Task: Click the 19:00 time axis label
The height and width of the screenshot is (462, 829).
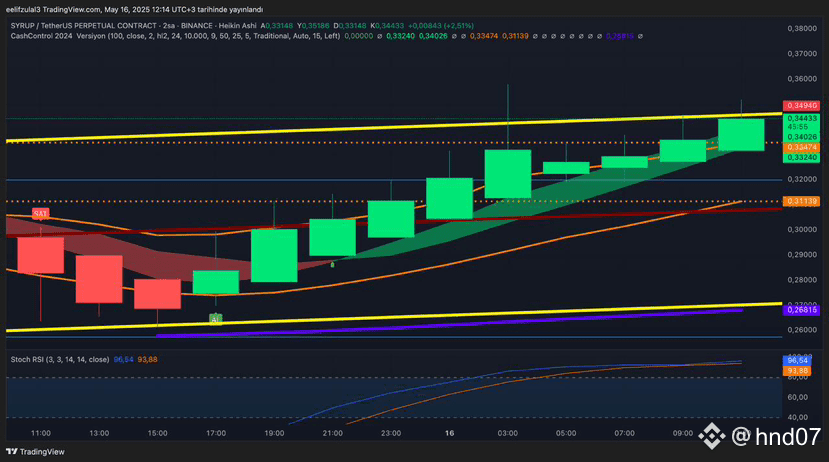Action: (274, 433)
